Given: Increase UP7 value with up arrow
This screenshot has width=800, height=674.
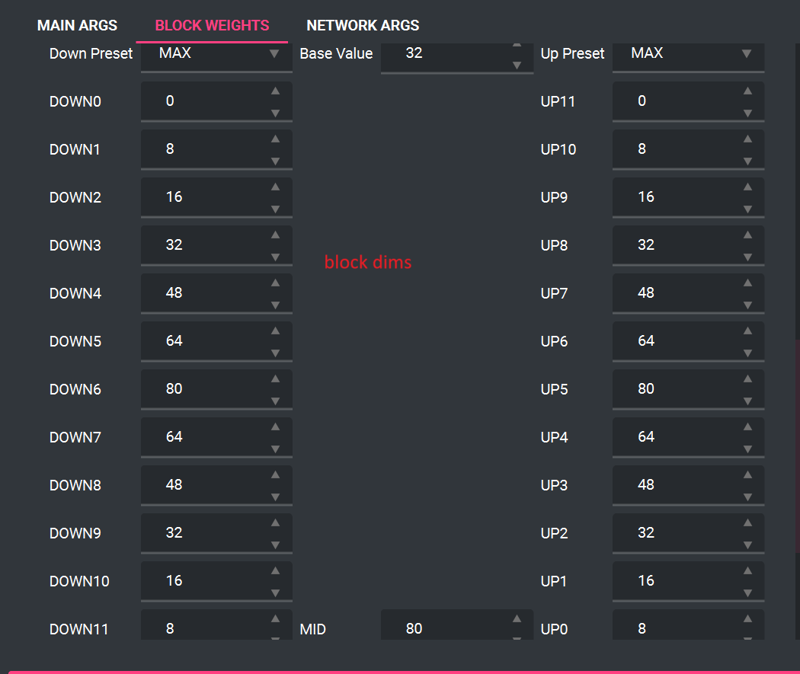Looking at the screenshot, I should pyautogui.click(x=747, y=283).
